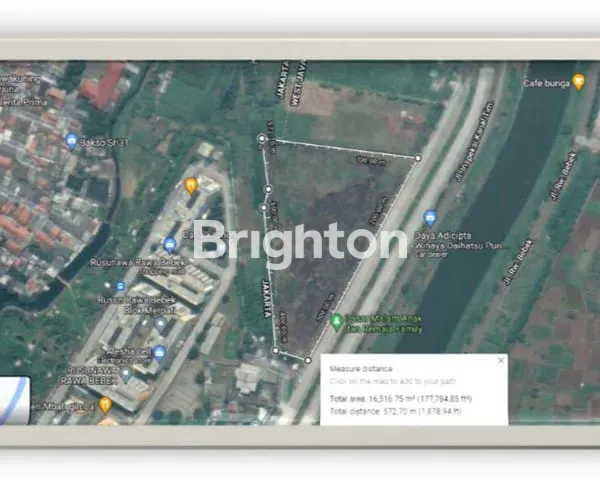Select the bottom-right measurement path point
The width and height of the screenshot is (600, 490).
308,359
